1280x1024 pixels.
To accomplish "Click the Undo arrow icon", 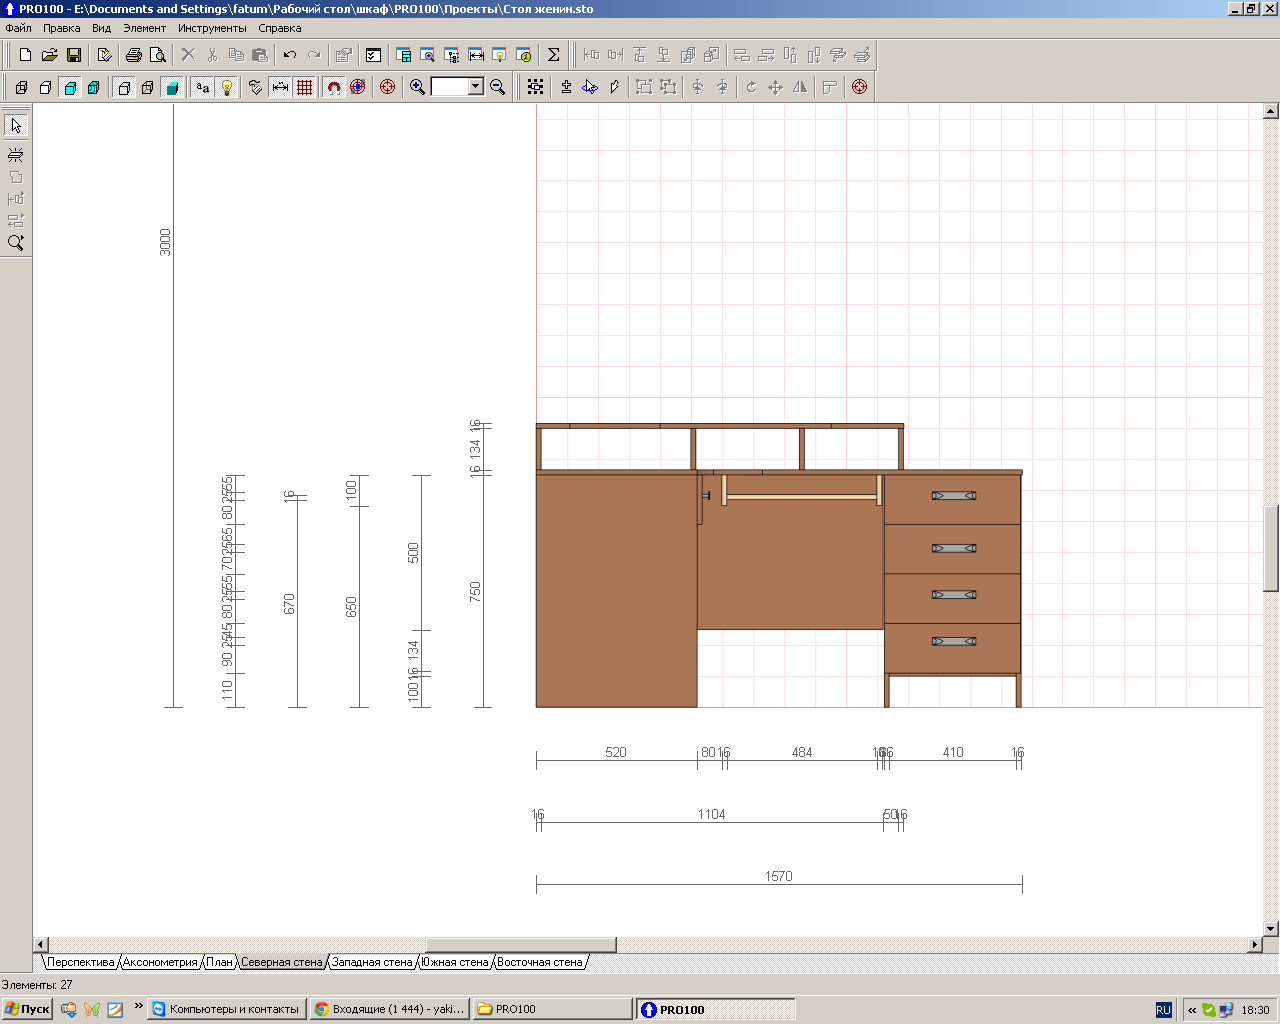I will tap(290, 55).
